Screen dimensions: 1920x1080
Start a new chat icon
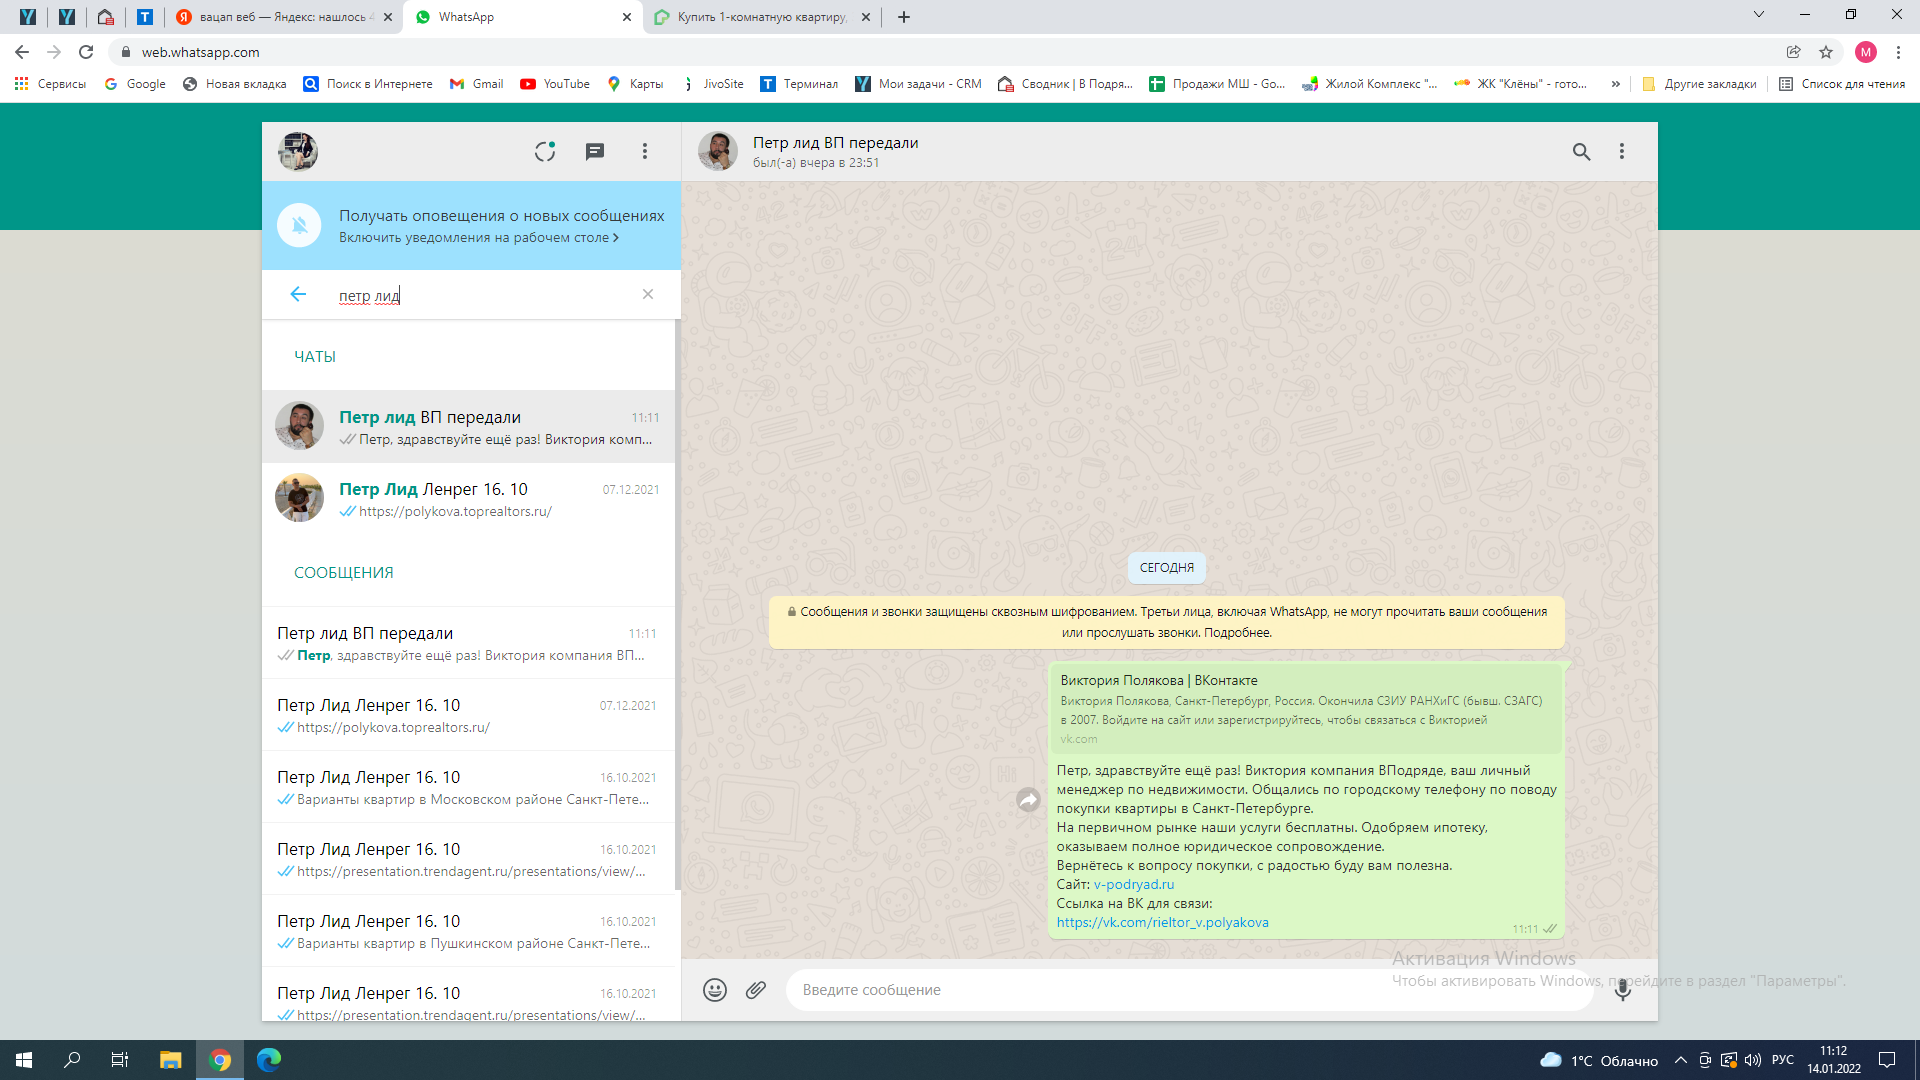tap(595, 151)
